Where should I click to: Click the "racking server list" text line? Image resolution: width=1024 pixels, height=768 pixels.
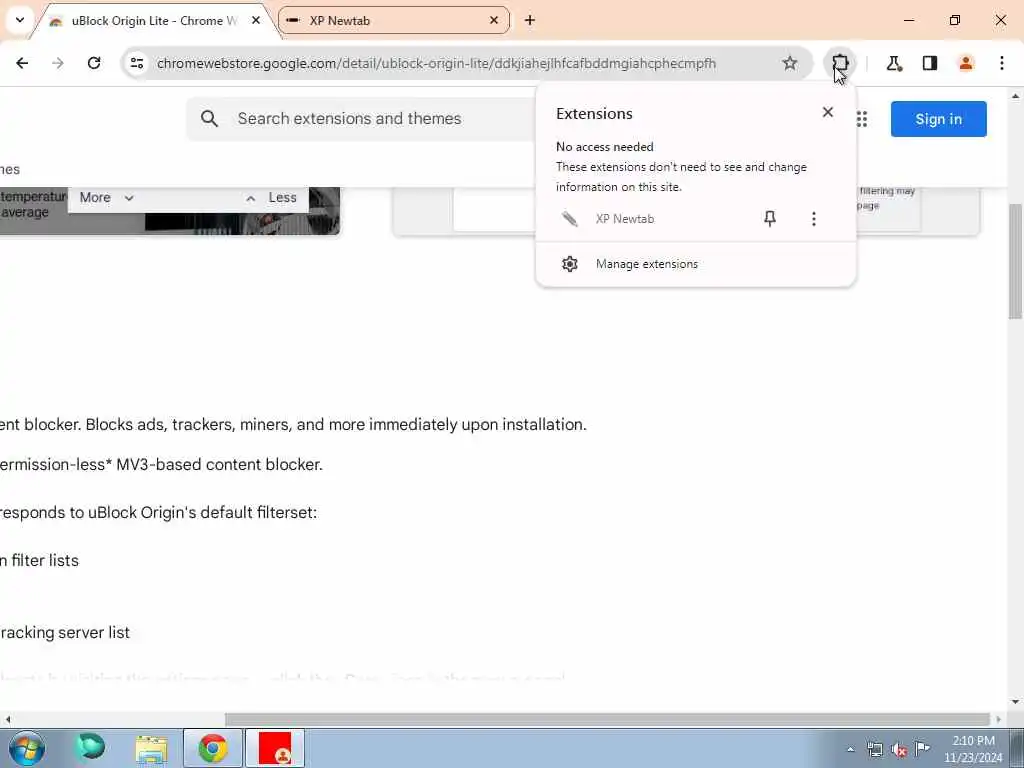click(65, 633)
